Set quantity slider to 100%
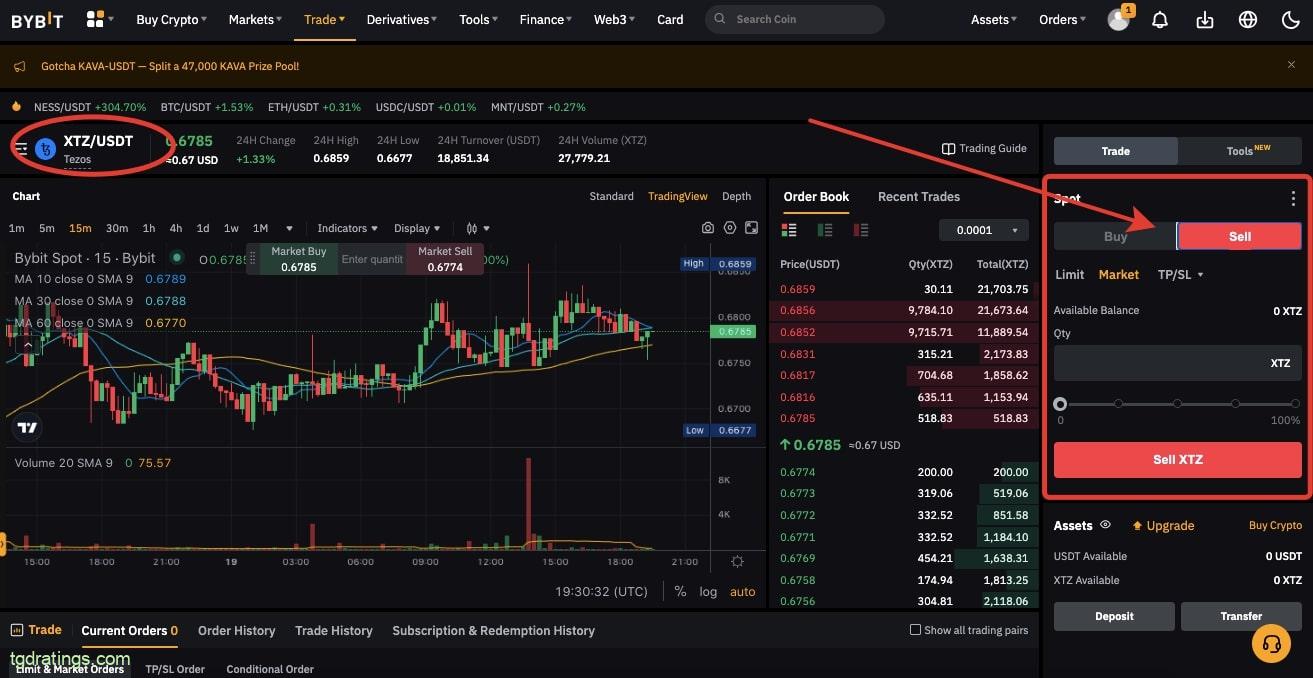 click(x=1294, y=404)
